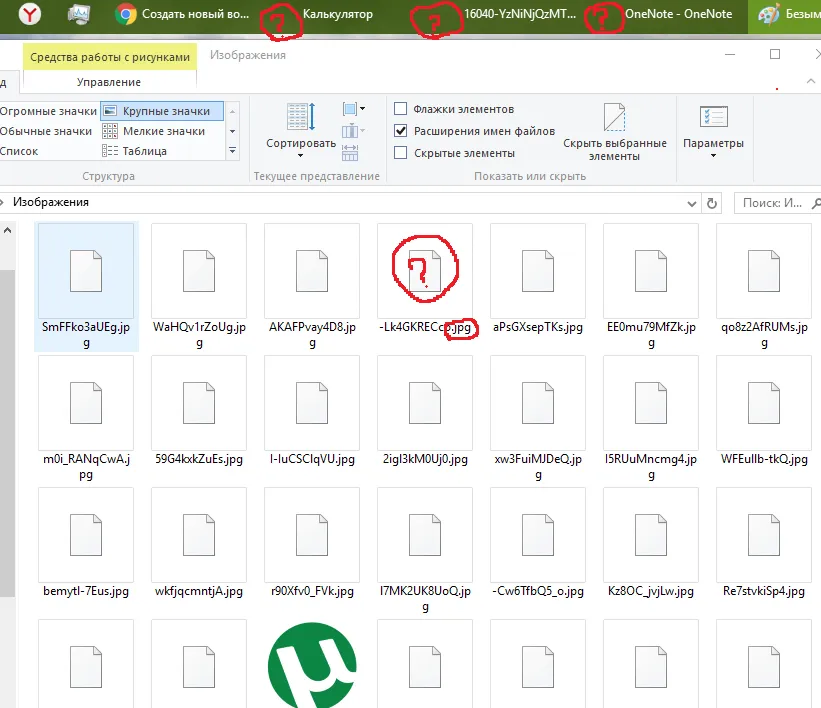Open the Сортировать dropdown
This screenshot has height=708, width=821.
[301, 131]
